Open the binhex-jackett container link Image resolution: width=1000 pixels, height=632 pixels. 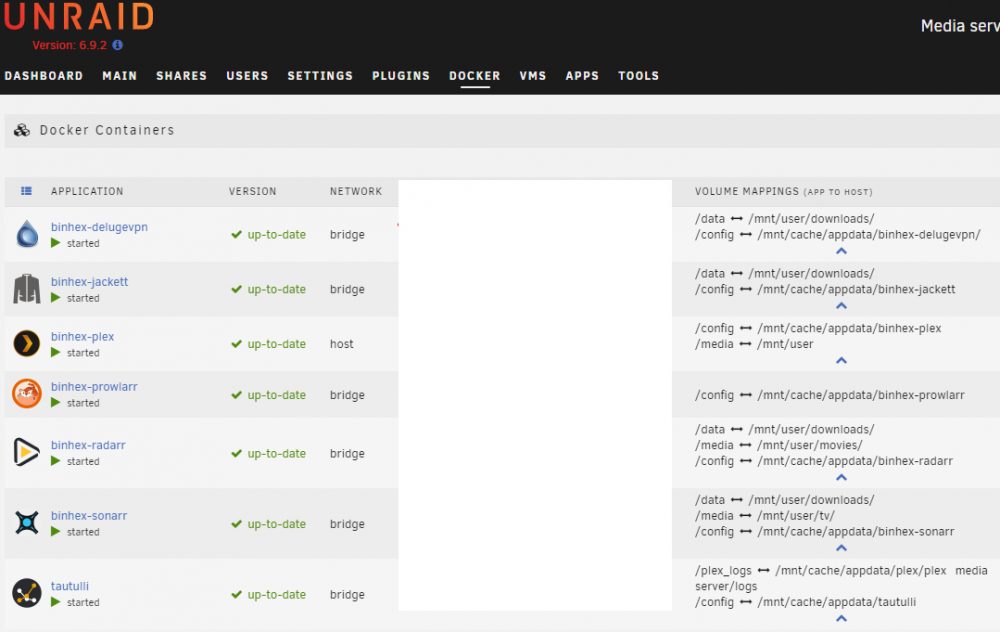pyautogui.click(x=89, y=282)
